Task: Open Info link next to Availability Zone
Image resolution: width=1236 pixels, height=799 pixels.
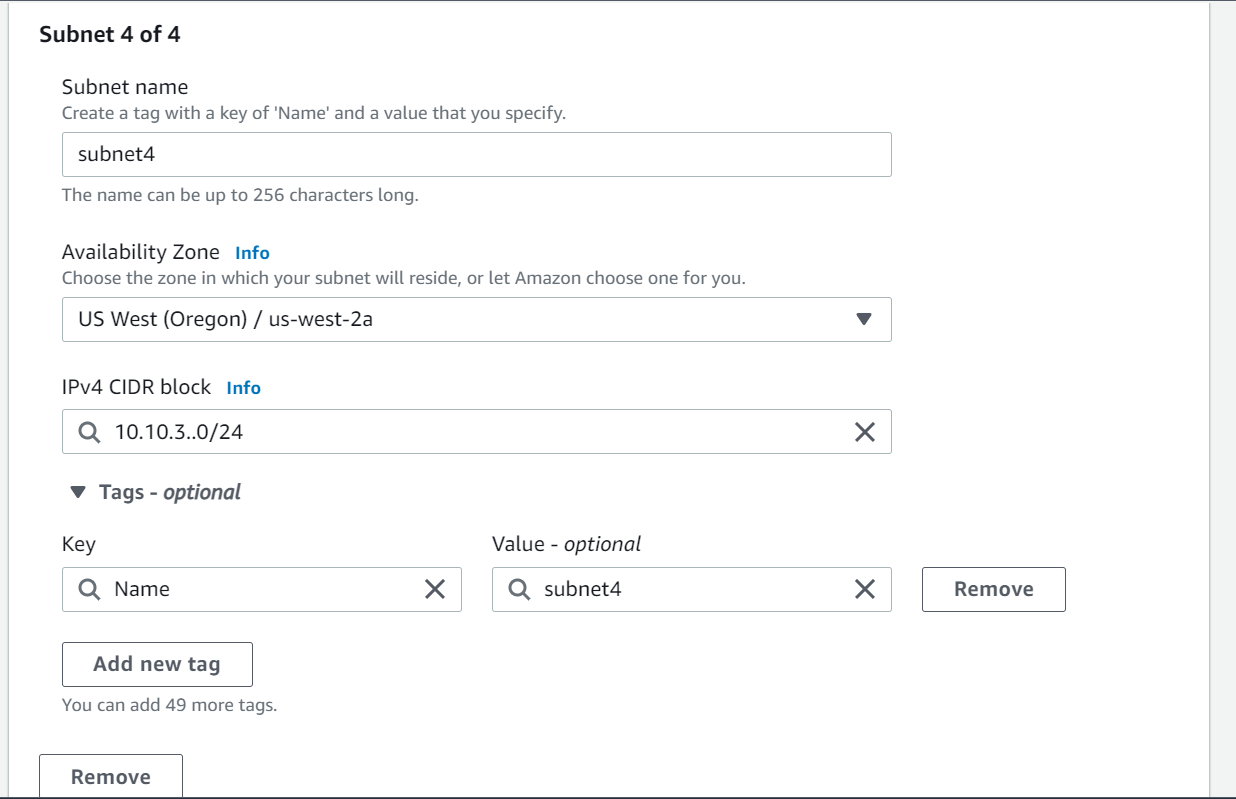Action: (x=252, y=253)
